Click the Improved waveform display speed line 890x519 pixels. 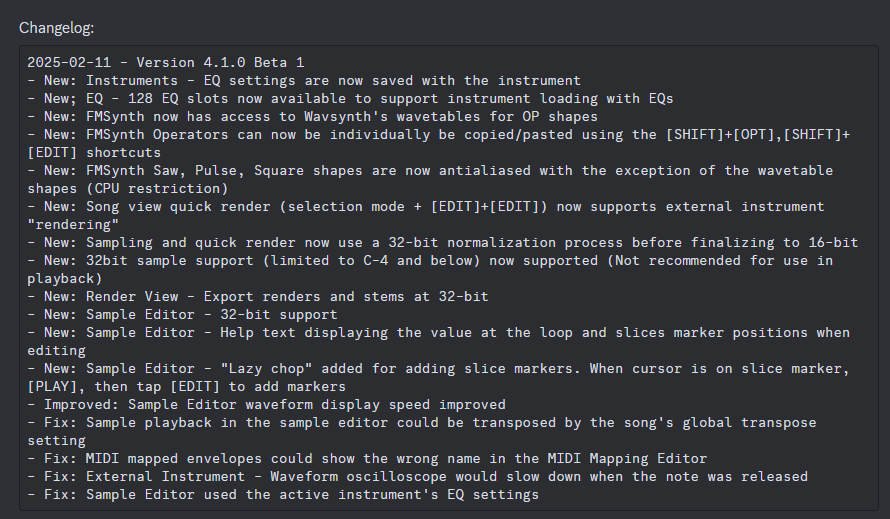pyautogui.click(x=266, y=405)
